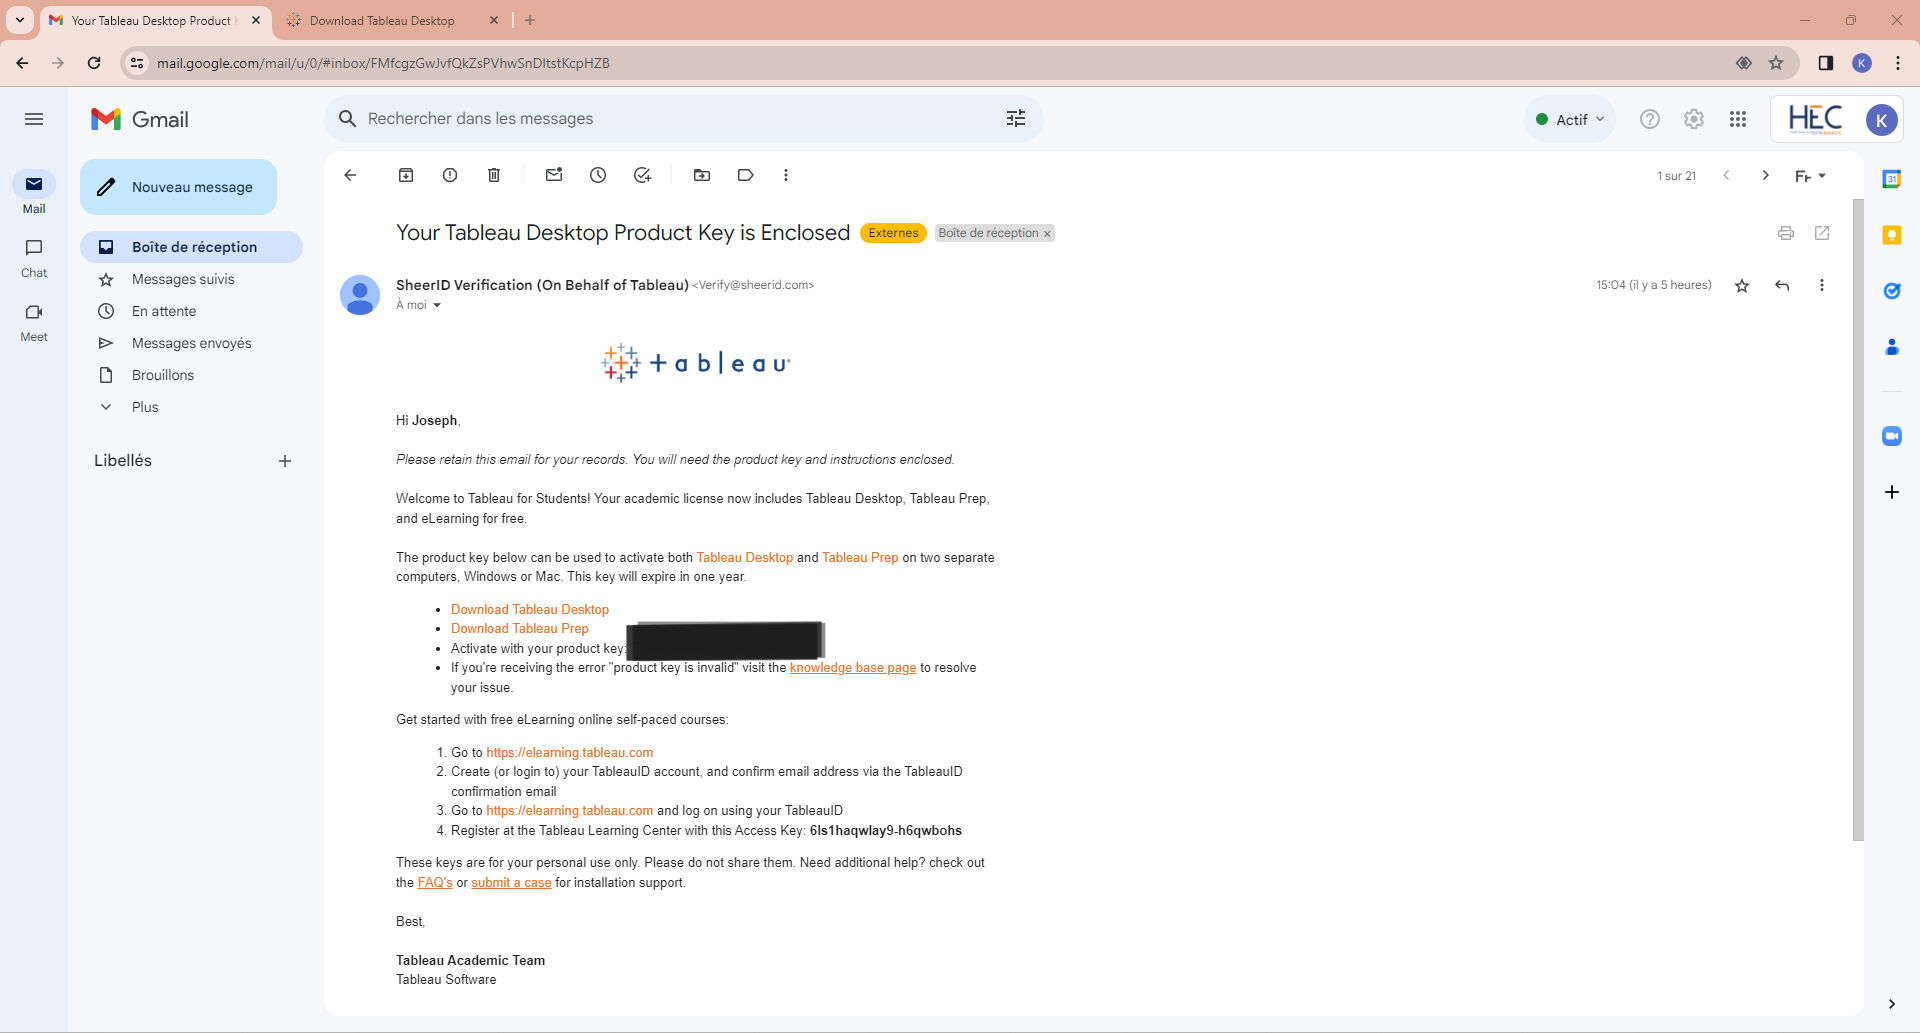Apply a label to this email
The width and height of the screenshot is (1920, 1033).
pyautogui.click(x=746, y=175)
